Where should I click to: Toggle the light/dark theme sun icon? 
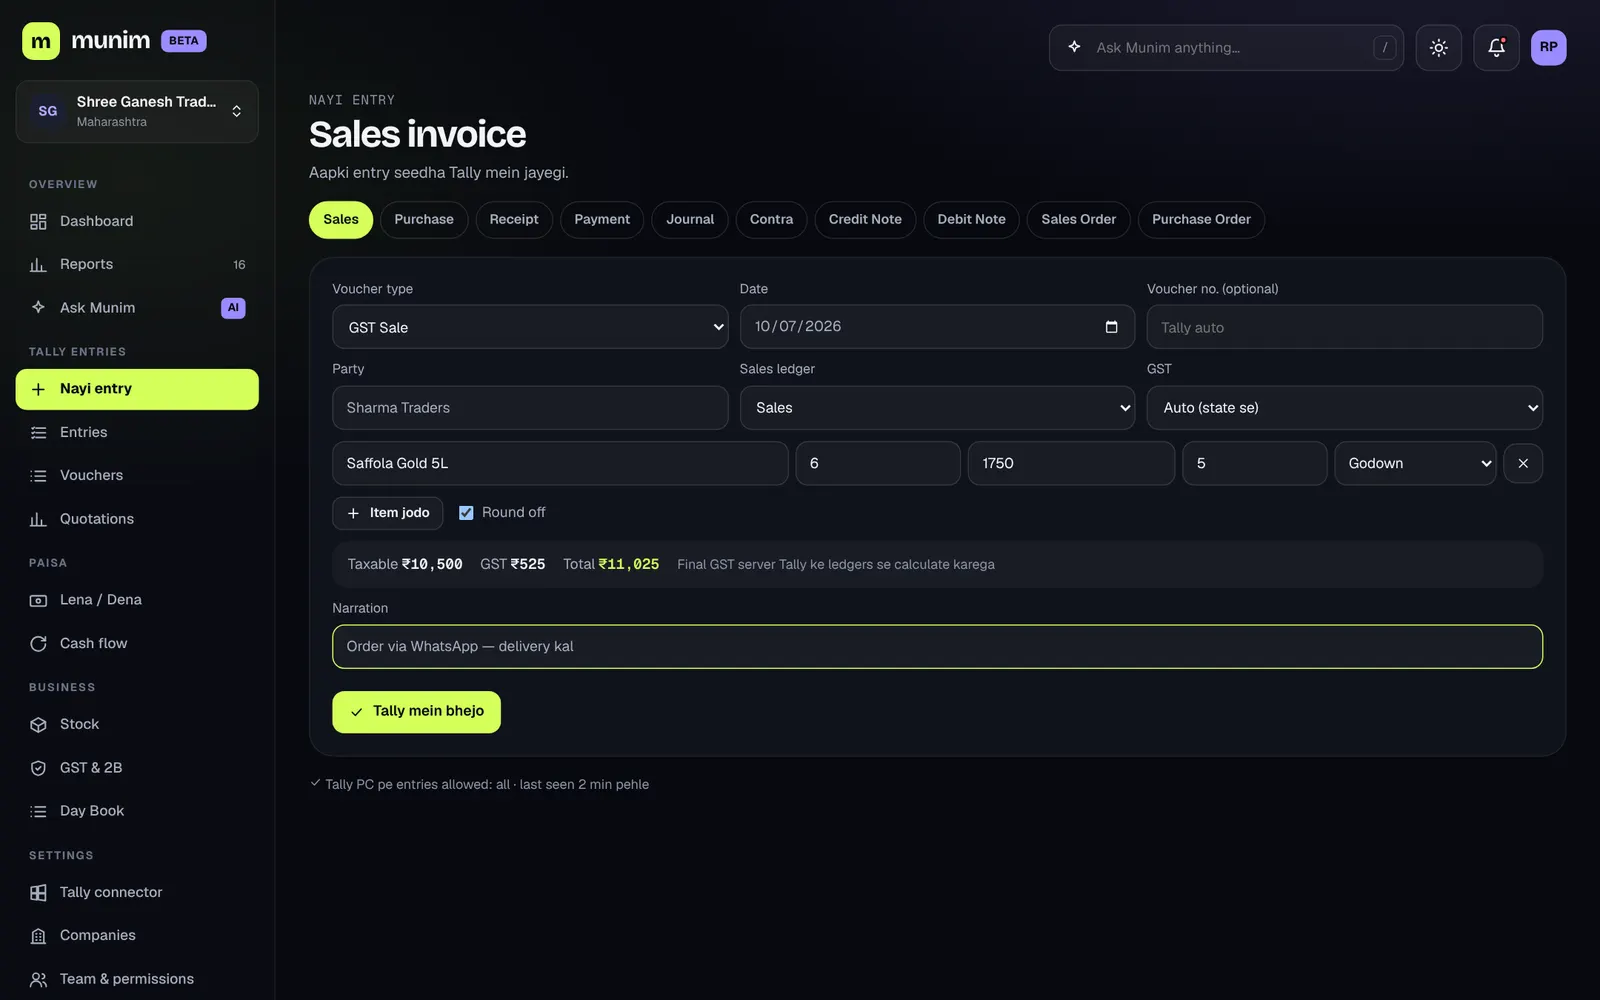(1439, 48)
